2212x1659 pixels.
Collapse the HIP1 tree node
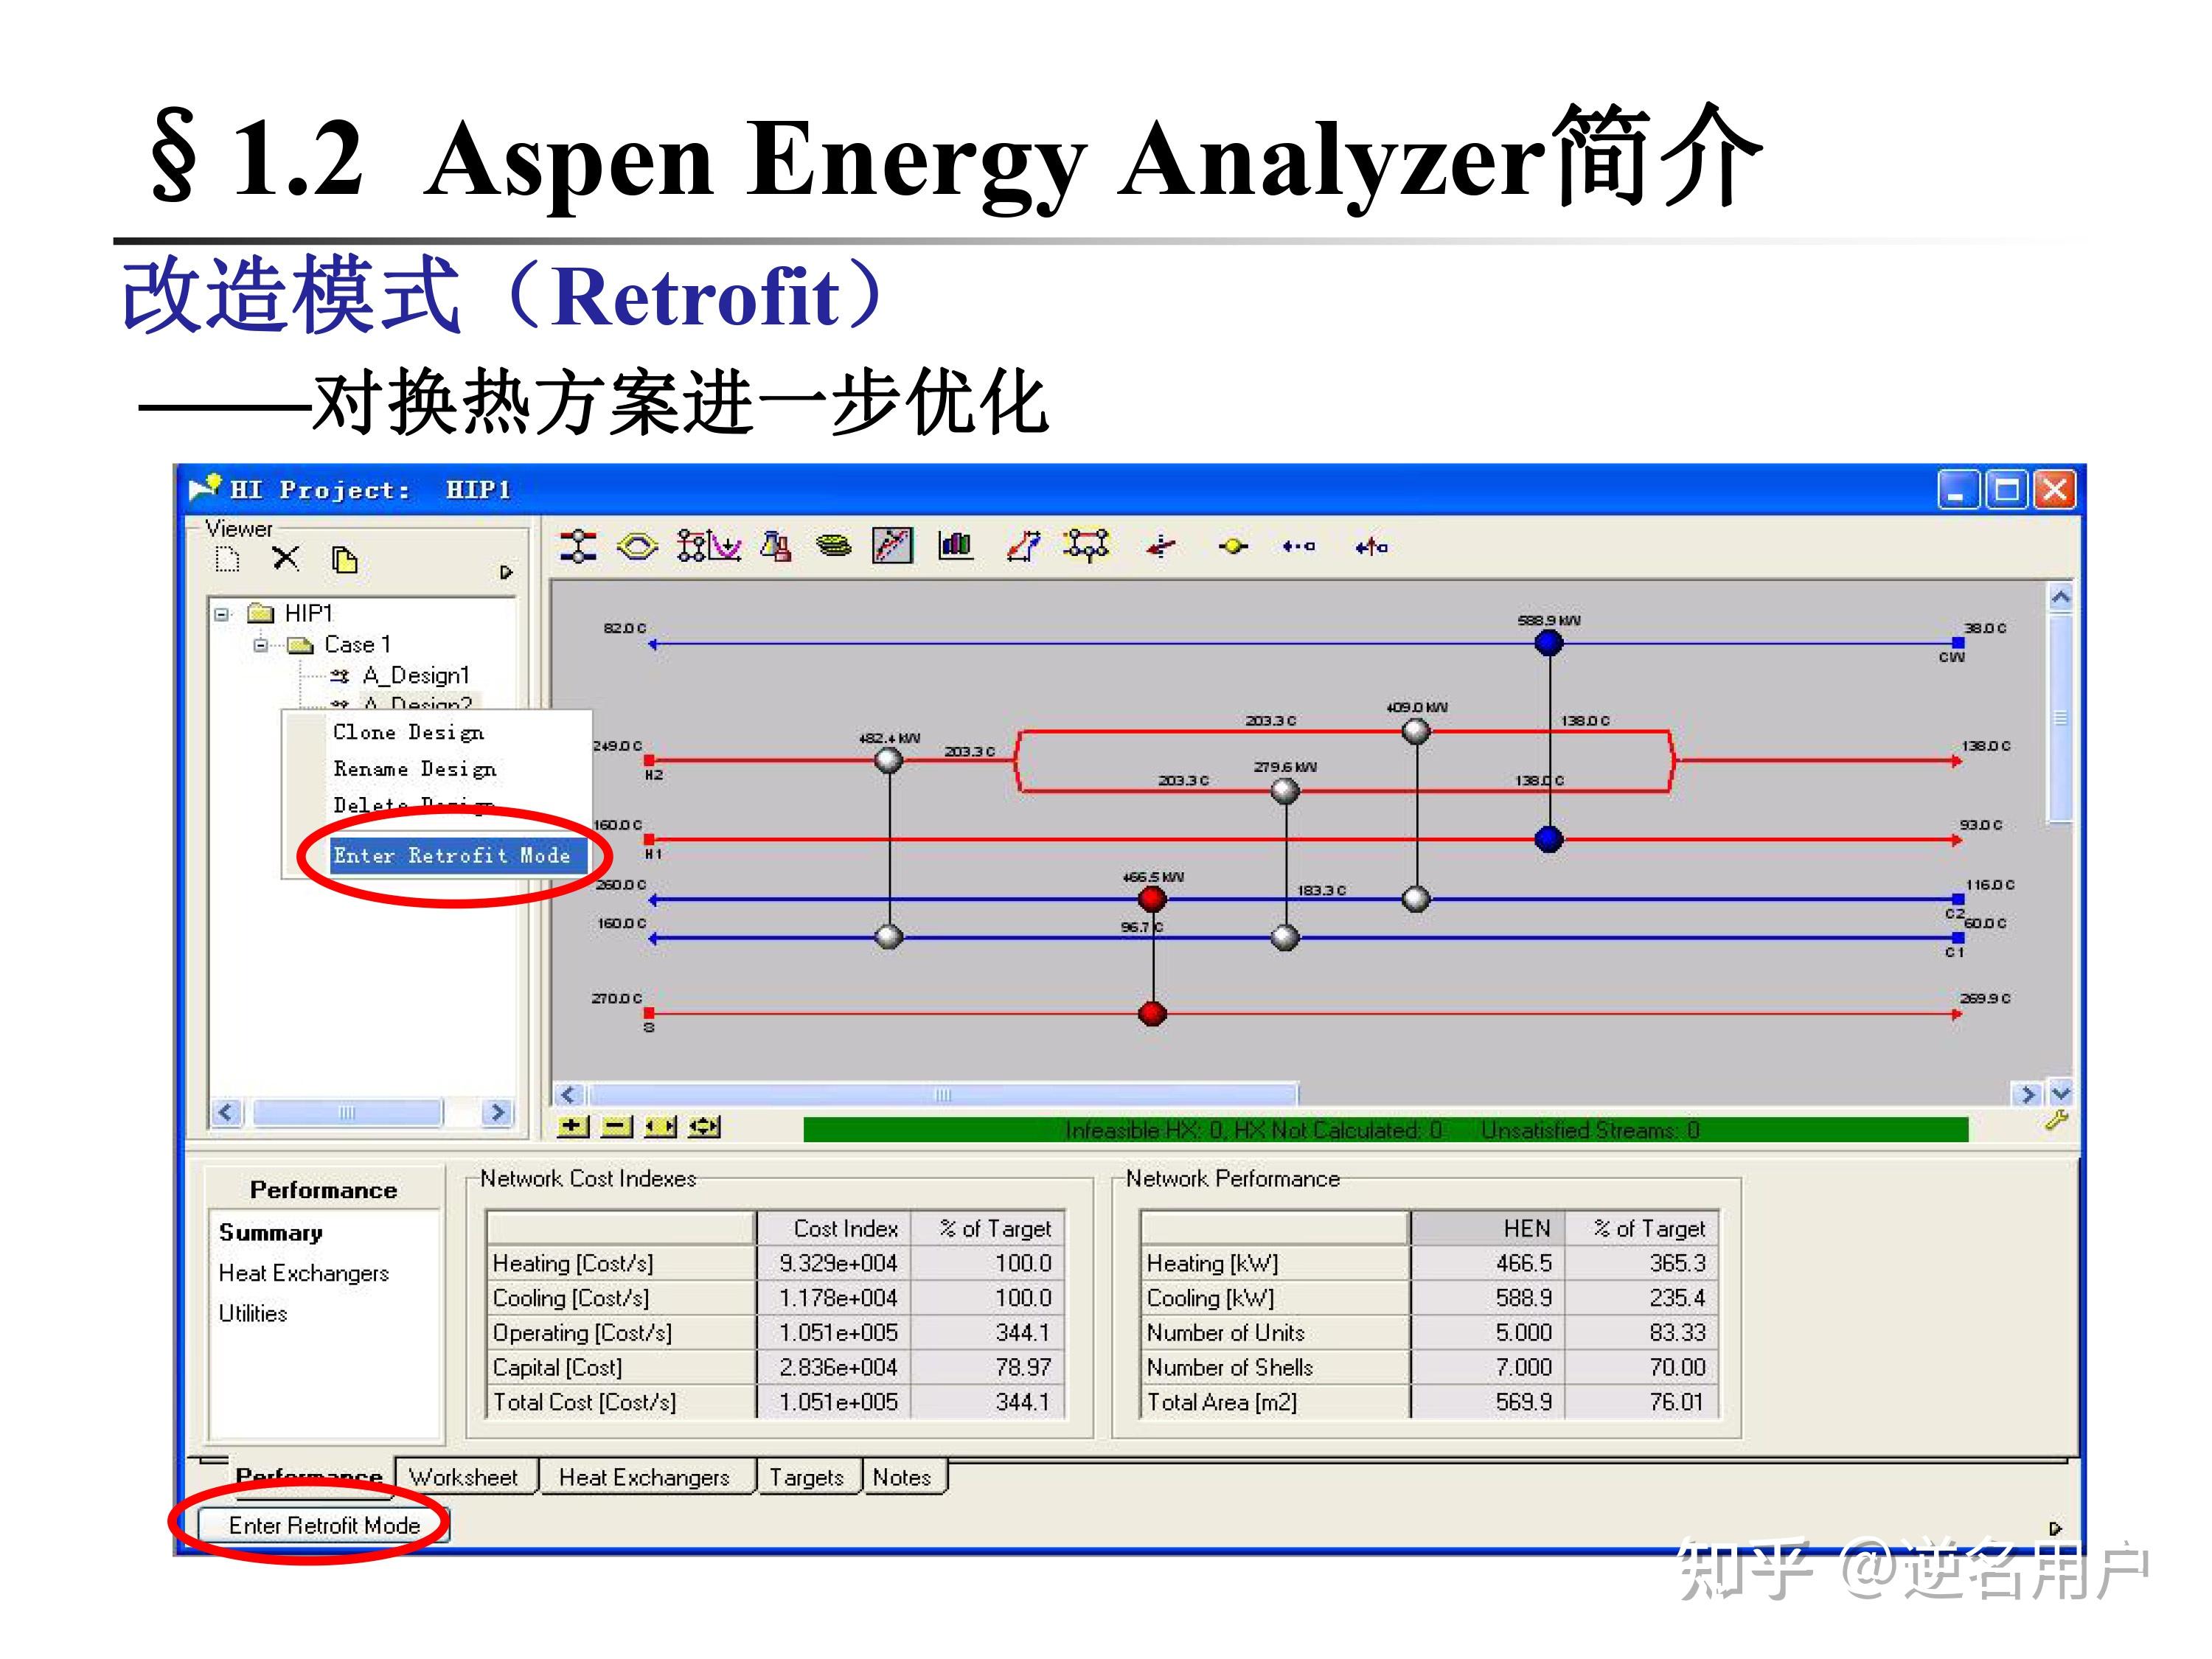click(221, 614)
